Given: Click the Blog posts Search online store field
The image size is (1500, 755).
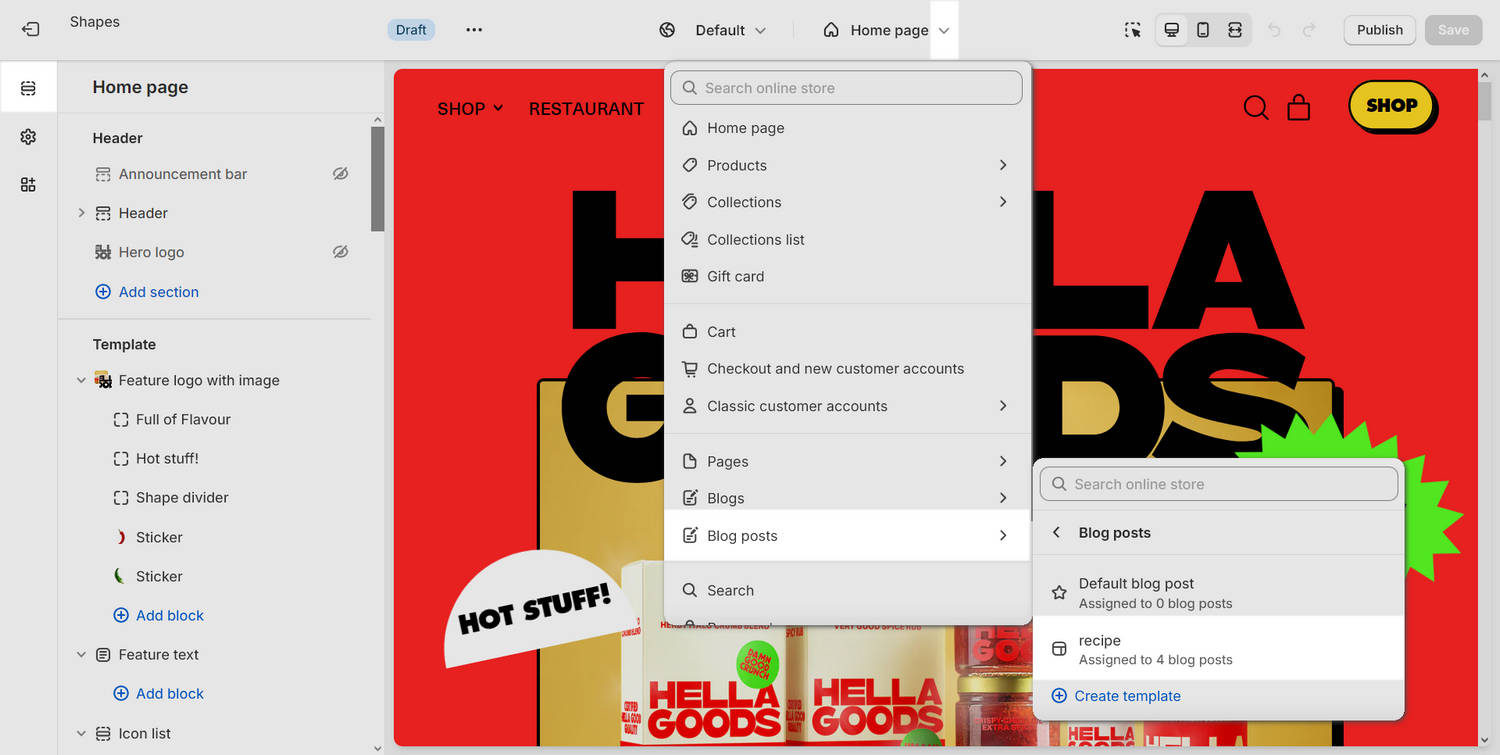Looking at the screenshot, I should tap(1219, 484).
